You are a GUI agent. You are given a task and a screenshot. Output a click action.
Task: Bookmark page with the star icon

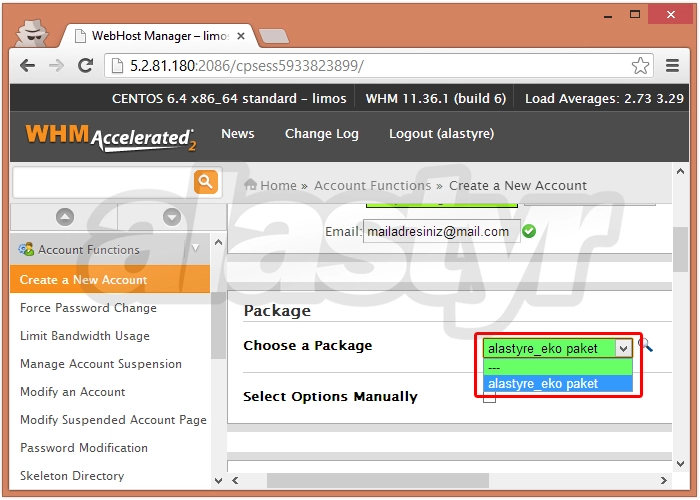pyautogui.click(x=640, y=66)
